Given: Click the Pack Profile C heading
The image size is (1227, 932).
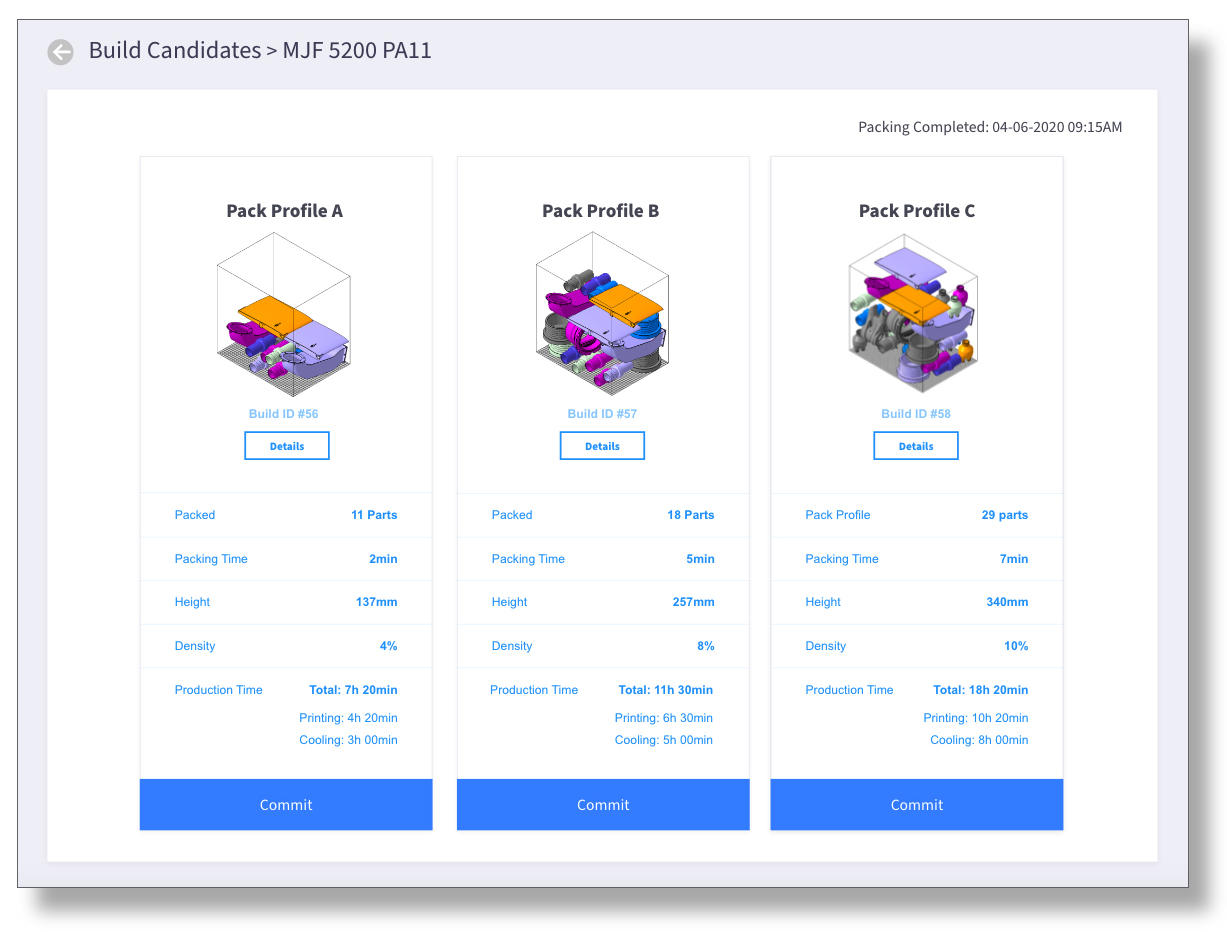Looking at the screenshot, I should tap(917, 211).
